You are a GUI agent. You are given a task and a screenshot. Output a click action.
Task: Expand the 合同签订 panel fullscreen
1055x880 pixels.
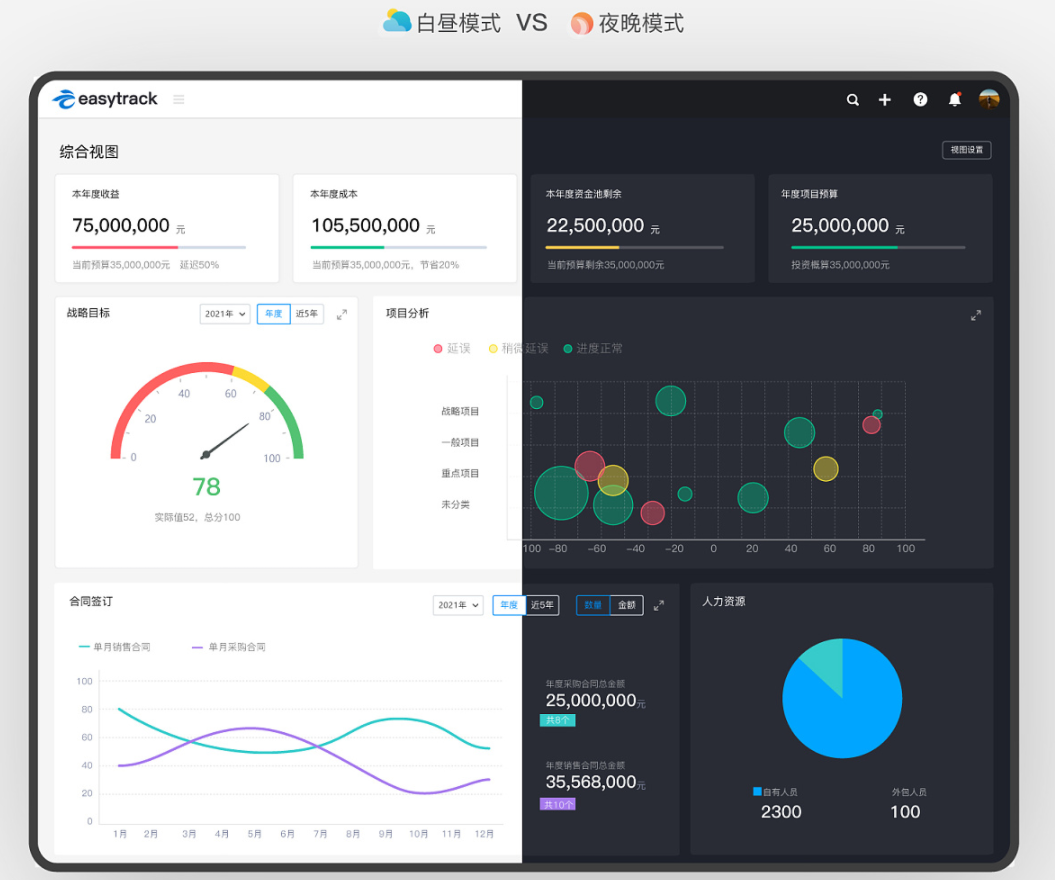point(659,606)
